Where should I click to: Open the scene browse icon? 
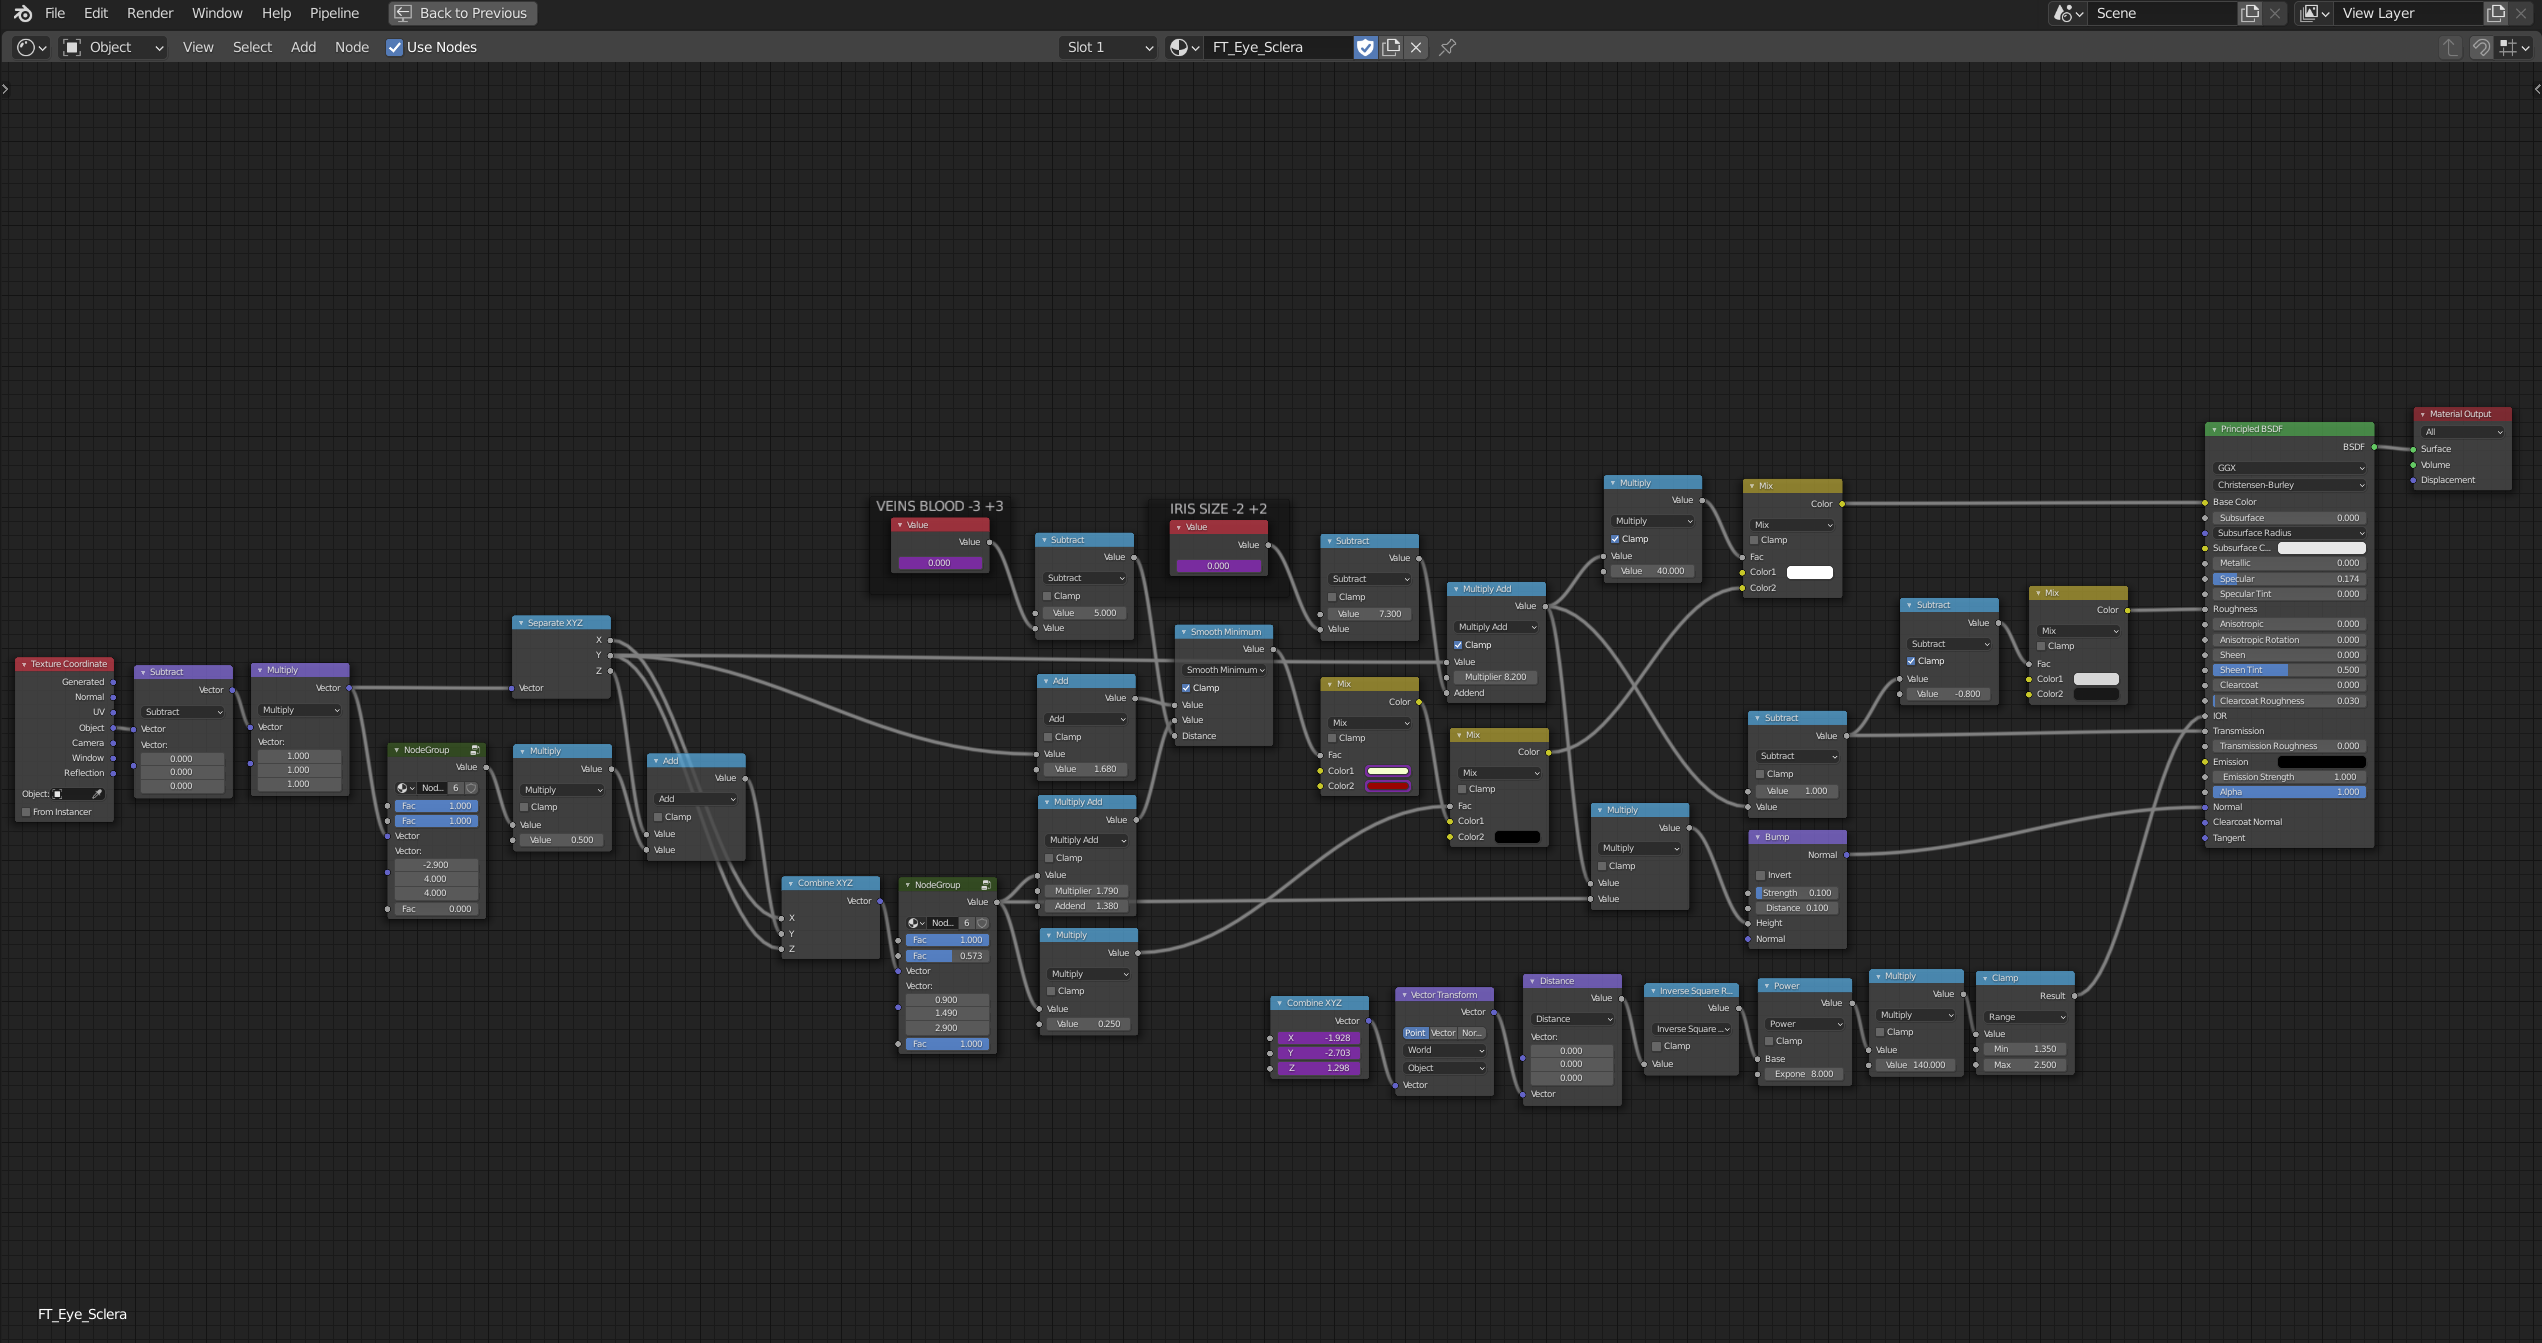pyautogui.click(x=2067, y=13)
